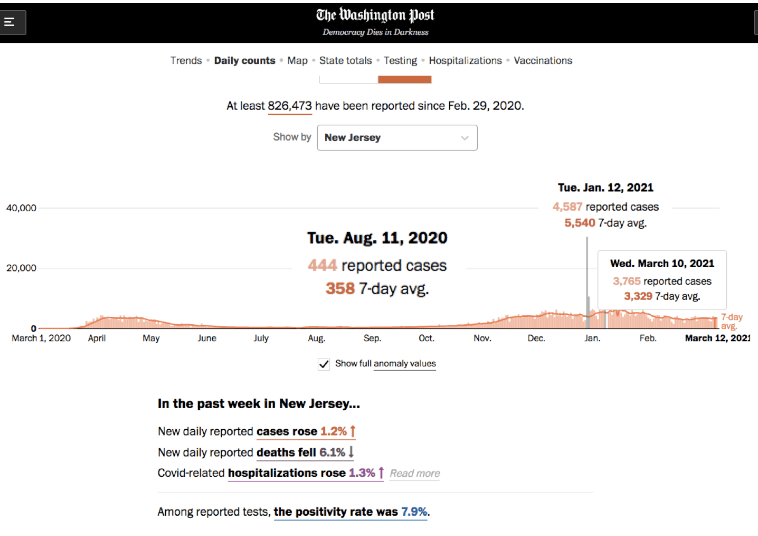Click The Washington Post logo
This screenshot has height=536, width=758.
375,15
